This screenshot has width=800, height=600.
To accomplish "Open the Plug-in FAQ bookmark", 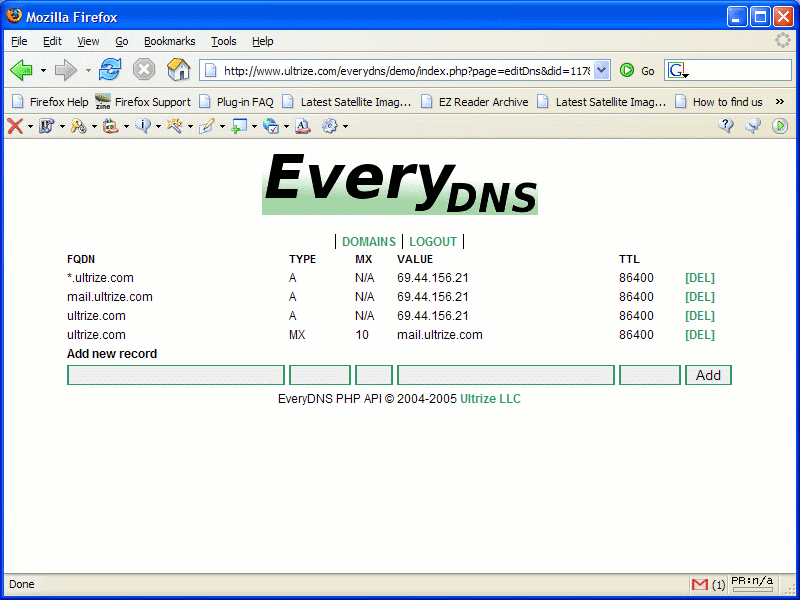I will point(236,102).
